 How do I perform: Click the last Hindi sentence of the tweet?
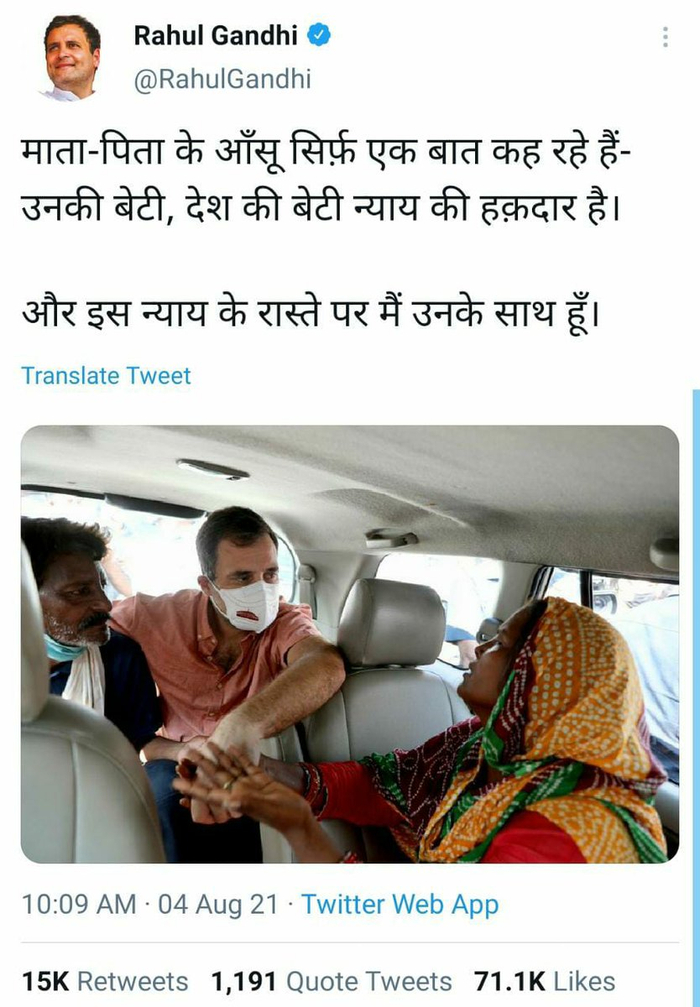(311, 315)
